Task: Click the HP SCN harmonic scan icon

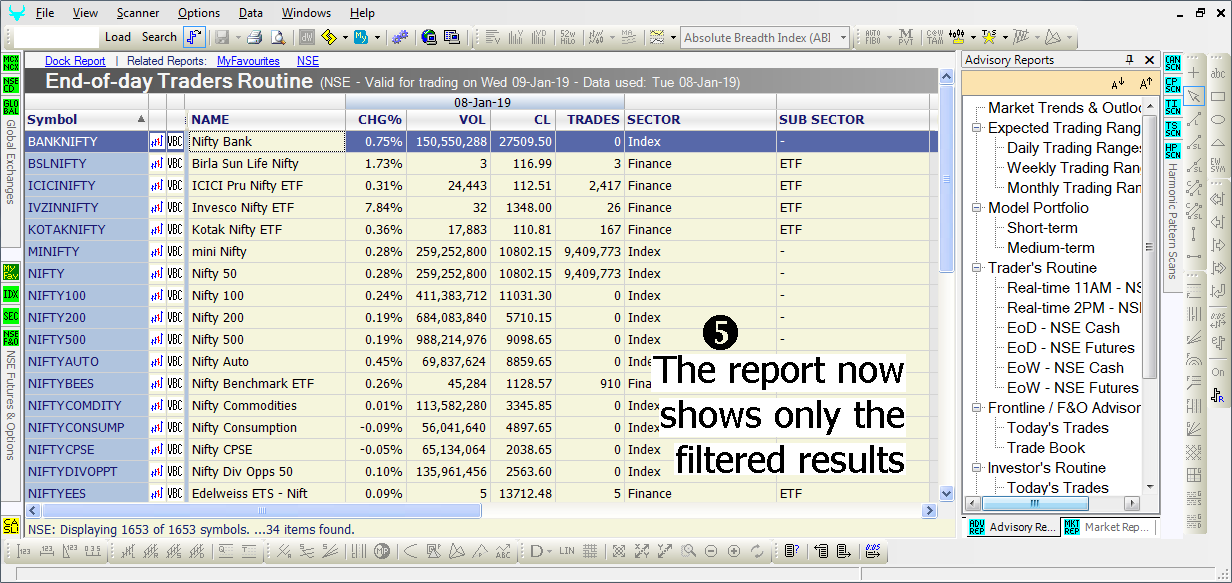Action: (1173, 150)
